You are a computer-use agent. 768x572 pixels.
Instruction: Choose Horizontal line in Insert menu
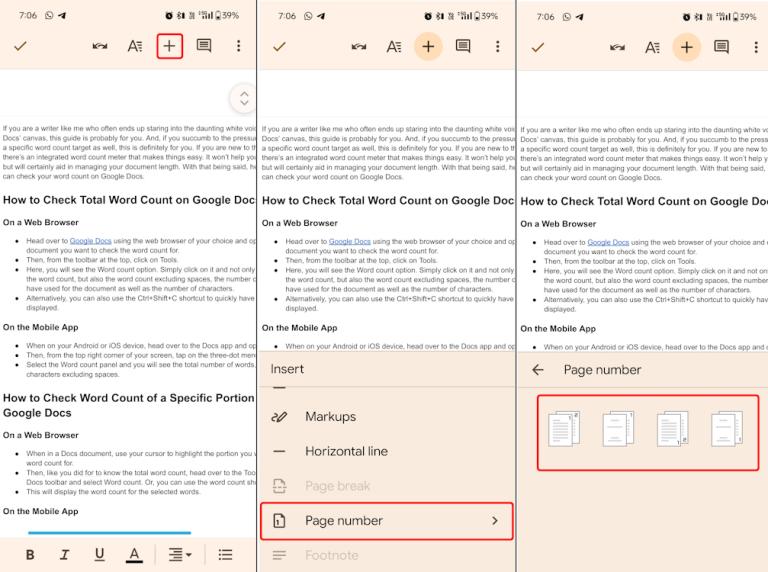346,452
